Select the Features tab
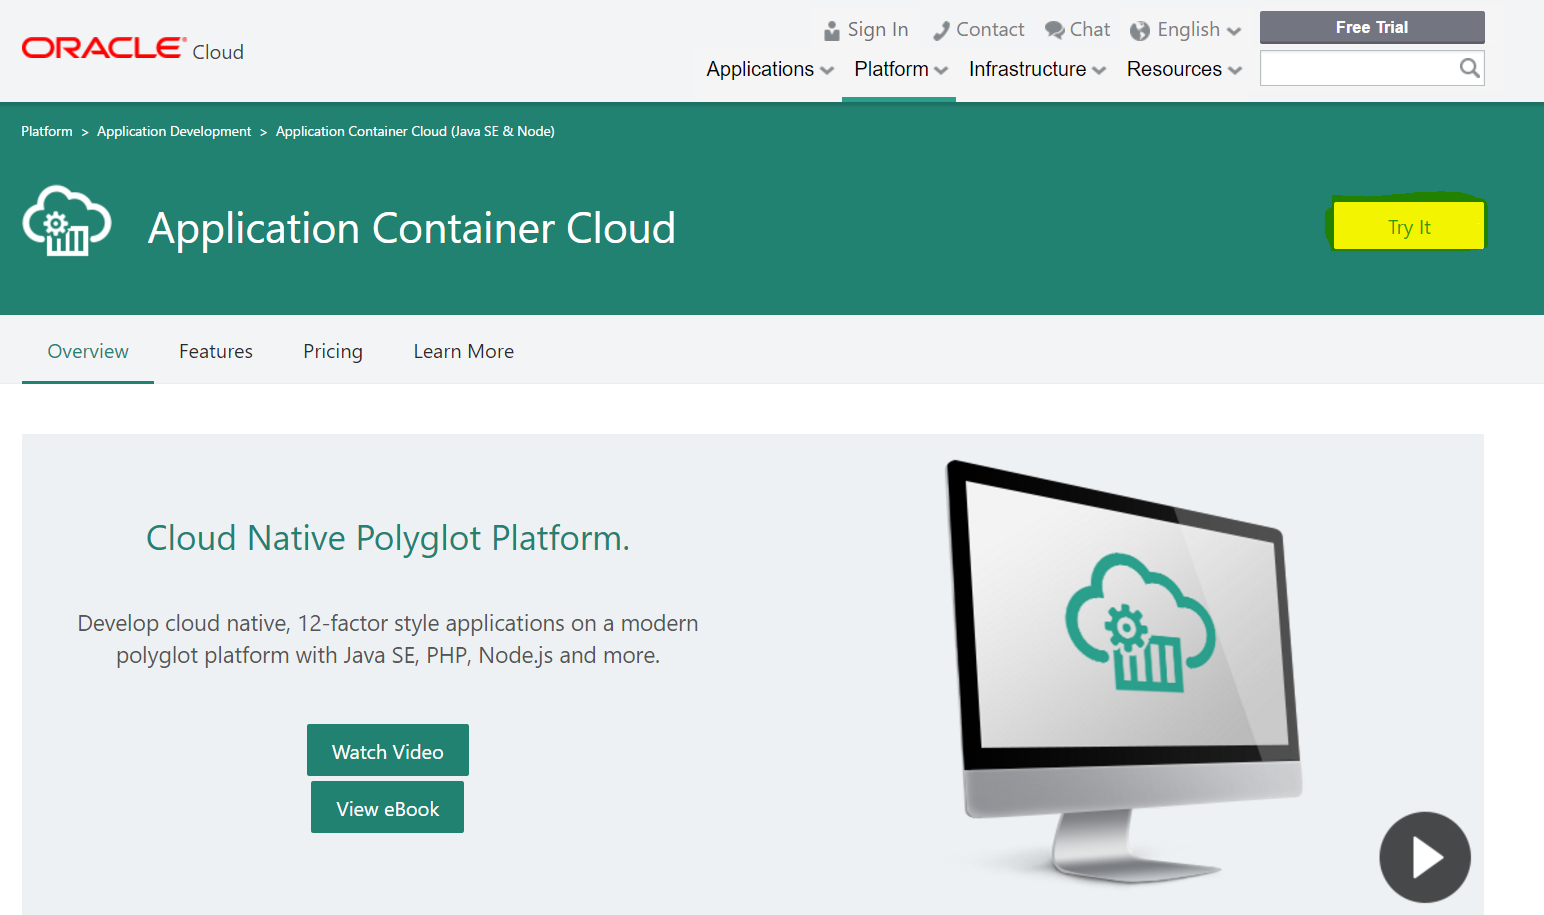Viewport: 1544px width, 915px height. click(x=216, y=351)
